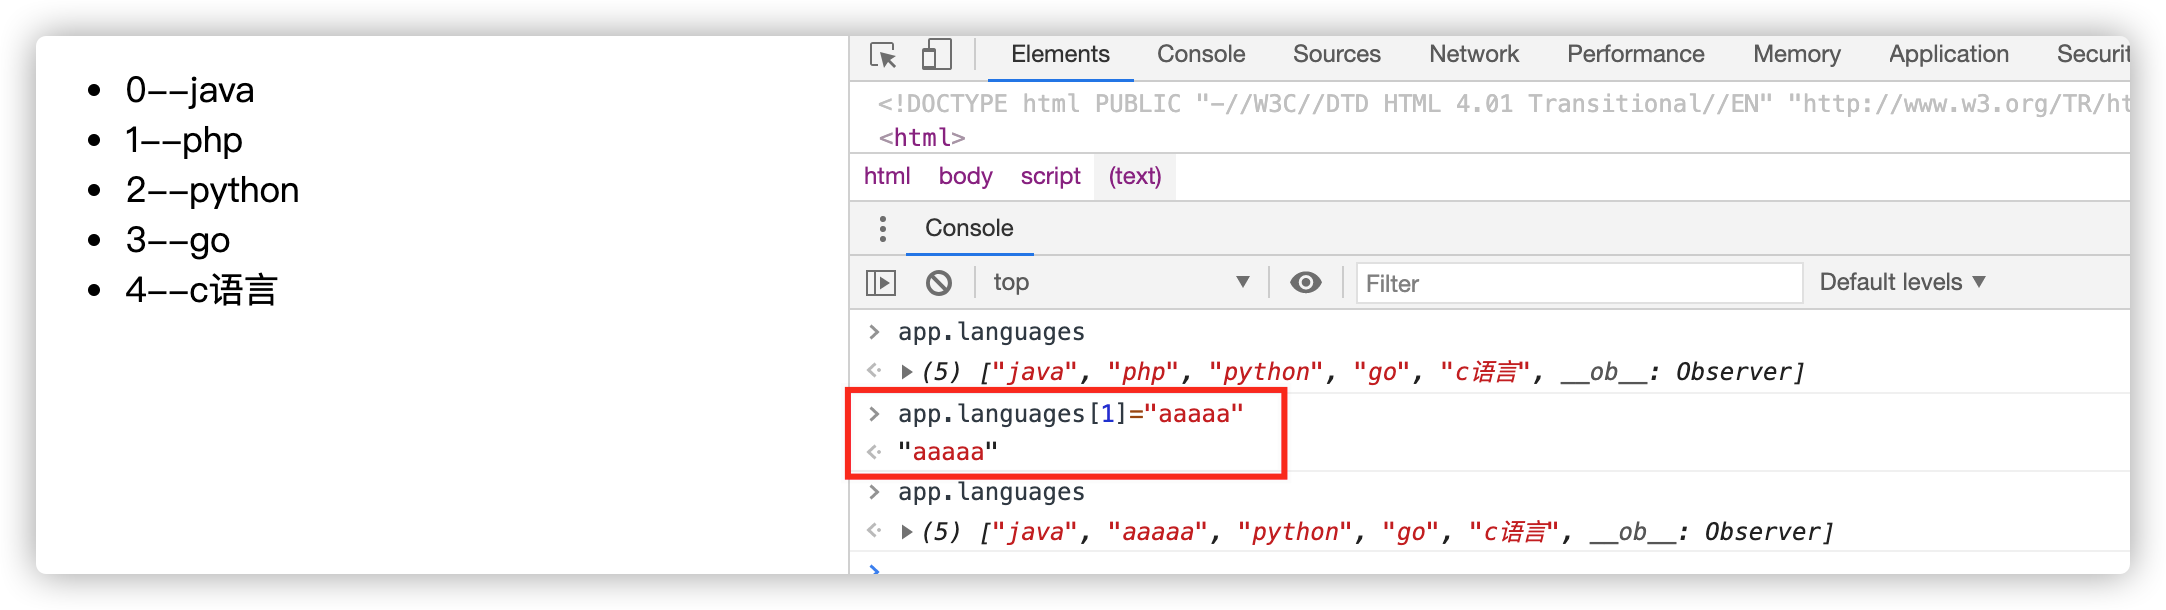The height and width of the screenshot is (610, 2166).
Task: Activate the inspect element picker icon
Action: [883, 55]
